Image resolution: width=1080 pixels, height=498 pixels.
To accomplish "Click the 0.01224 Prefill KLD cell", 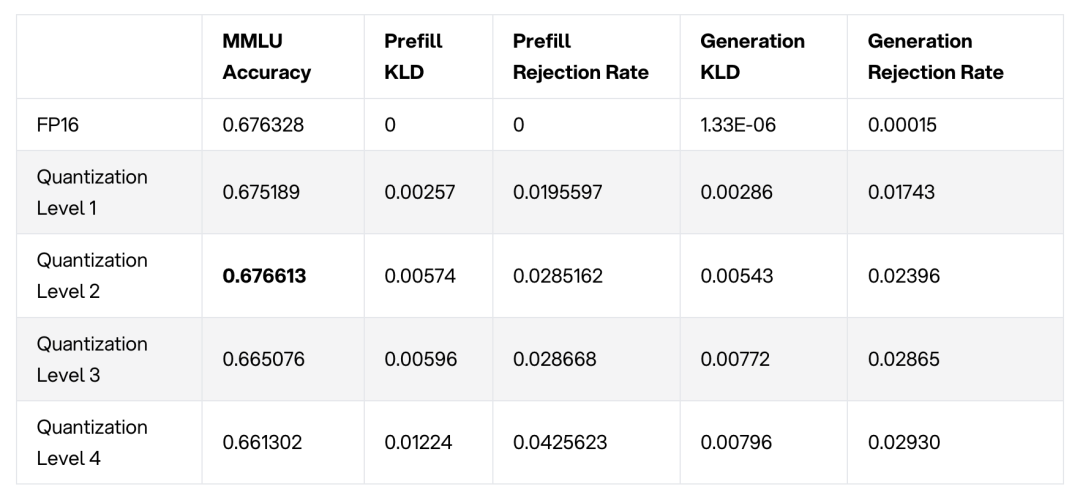I will (420, 442).
